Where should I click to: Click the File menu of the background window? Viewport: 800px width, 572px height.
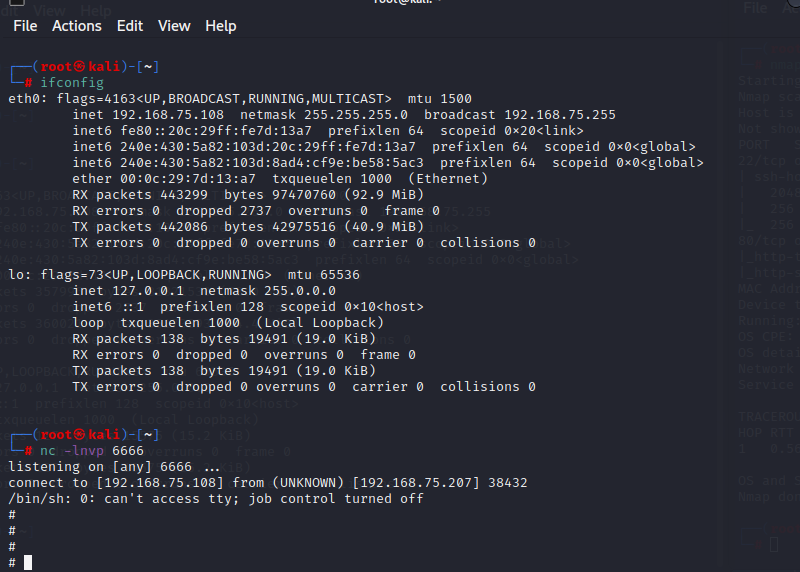coord(755,8)
